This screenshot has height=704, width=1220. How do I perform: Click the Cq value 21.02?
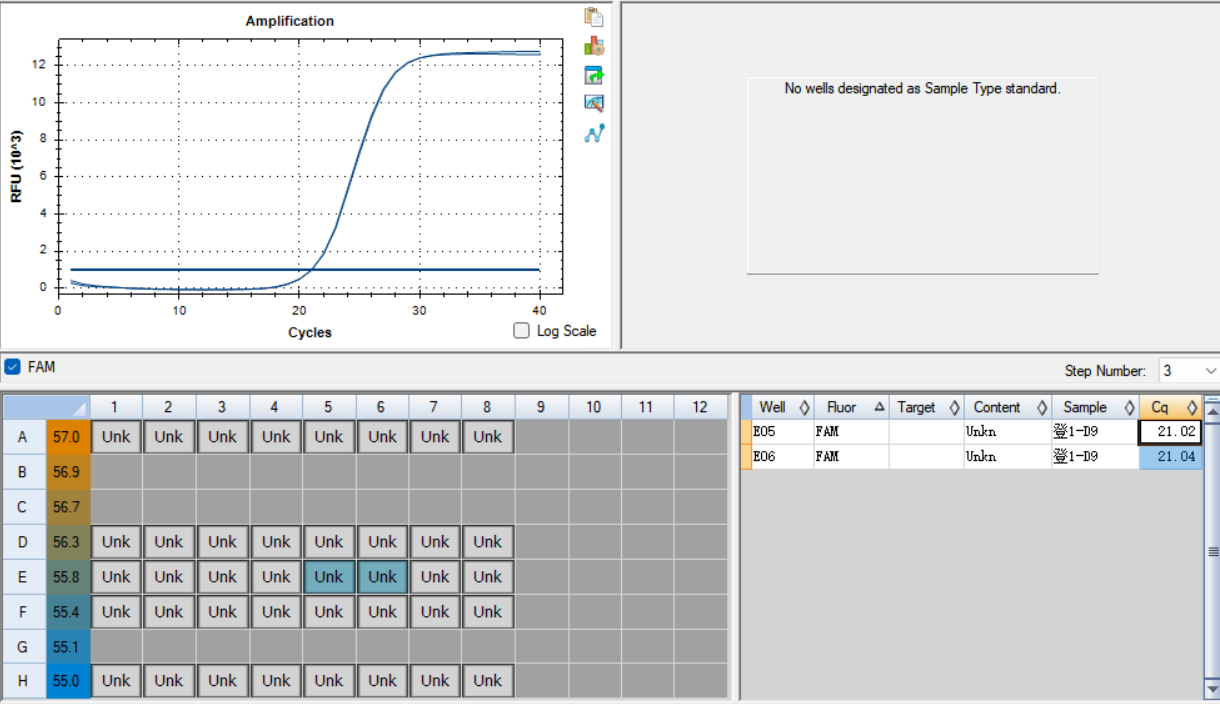coord(1171,432)
